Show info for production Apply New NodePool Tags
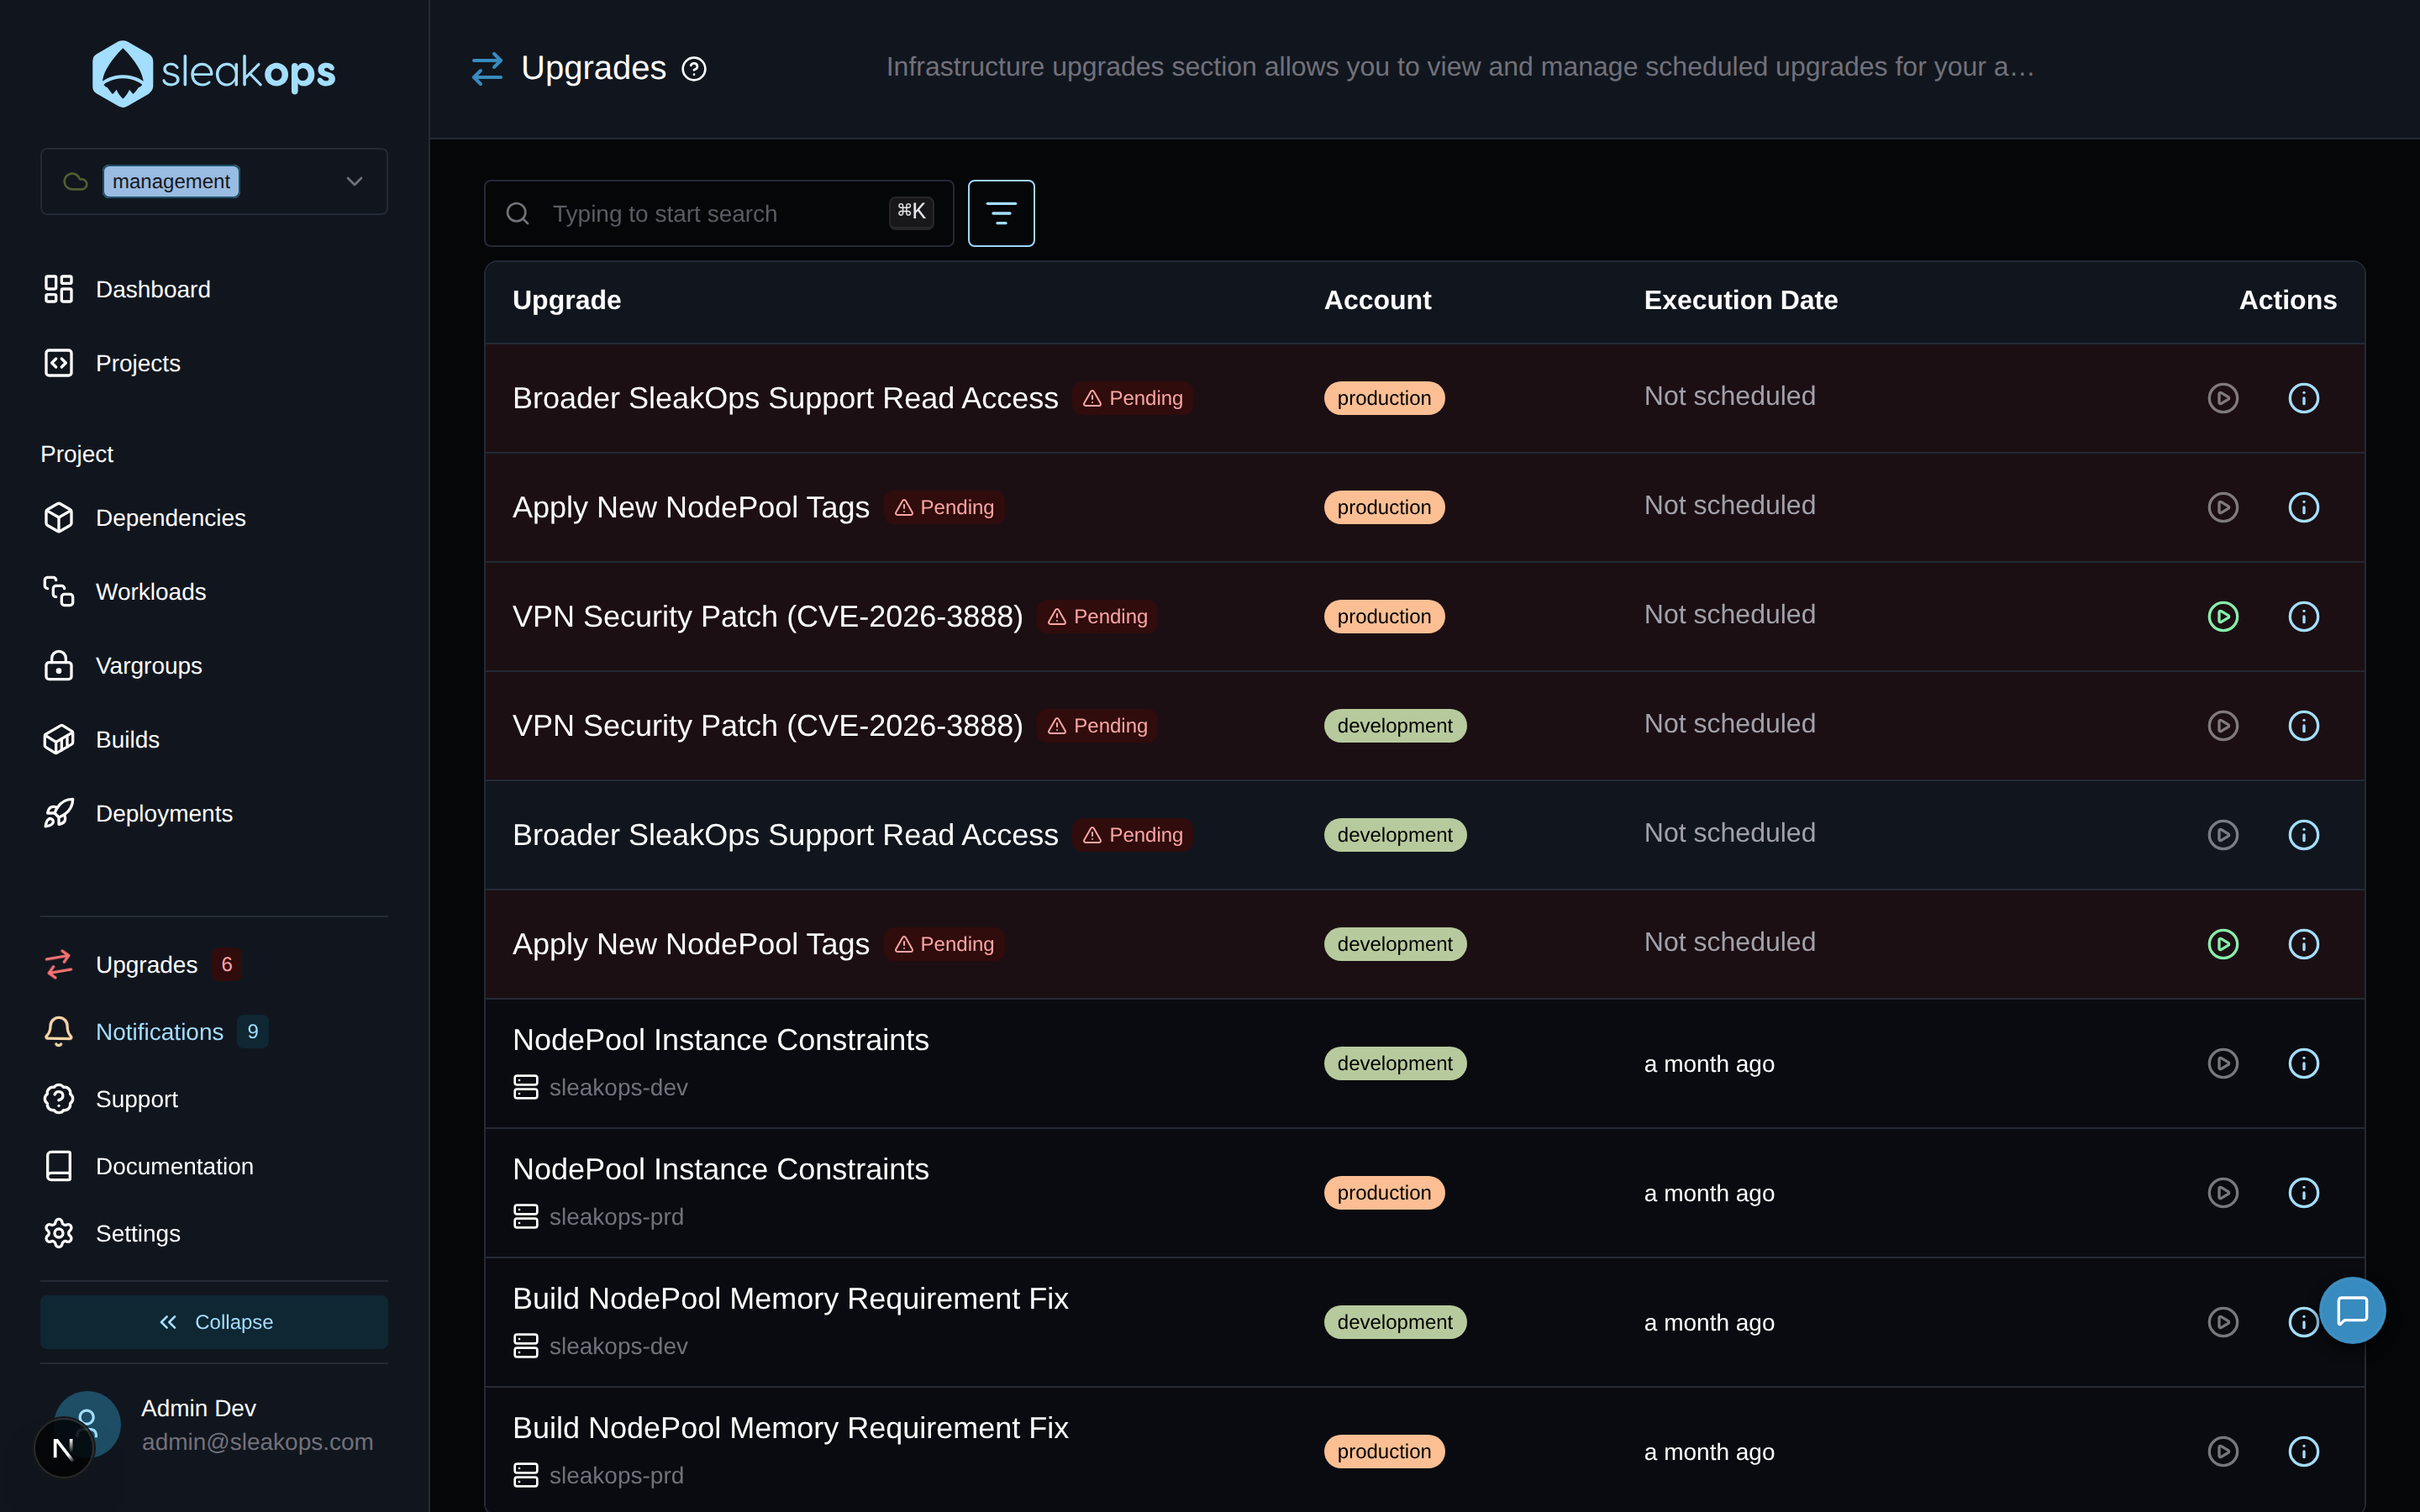 [2304, 507]
